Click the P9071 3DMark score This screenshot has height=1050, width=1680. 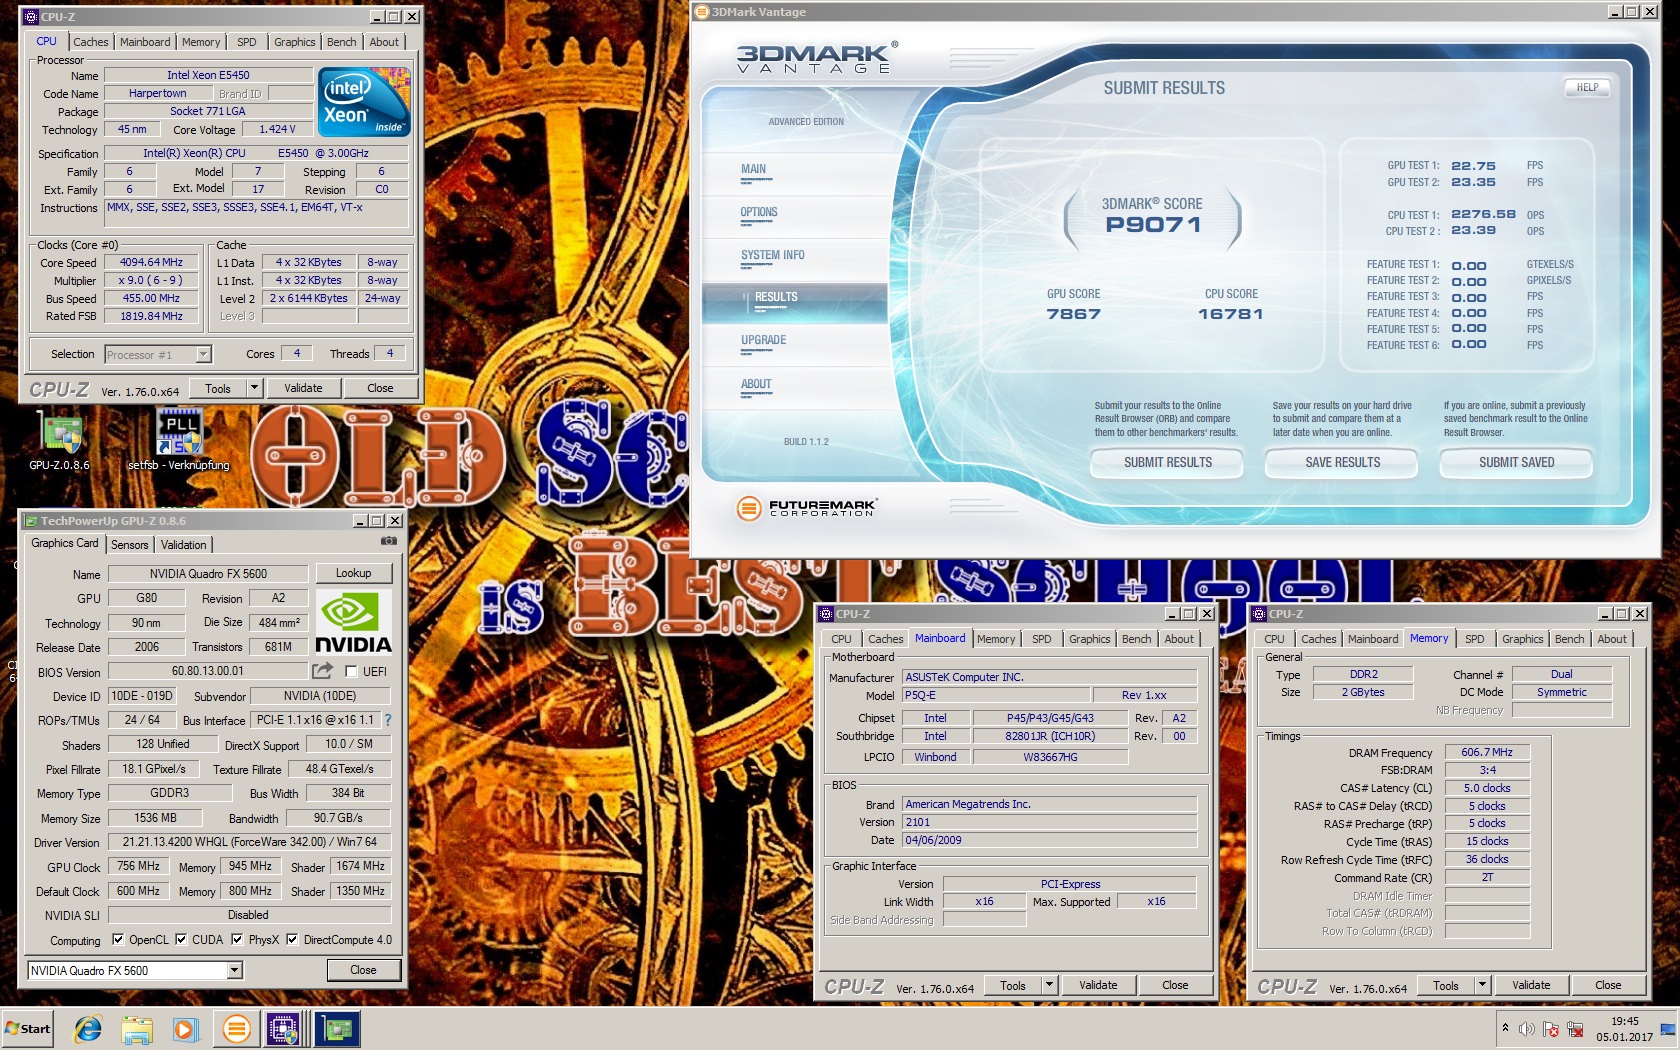click(1153, 225)
